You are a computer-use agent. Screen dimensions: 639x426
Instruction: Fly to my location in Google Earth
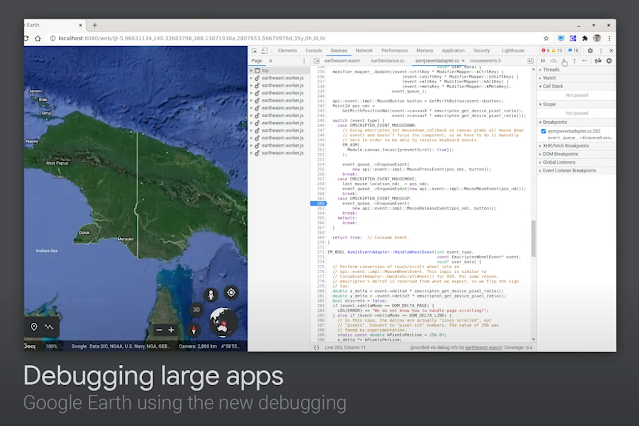pos(231,293)
